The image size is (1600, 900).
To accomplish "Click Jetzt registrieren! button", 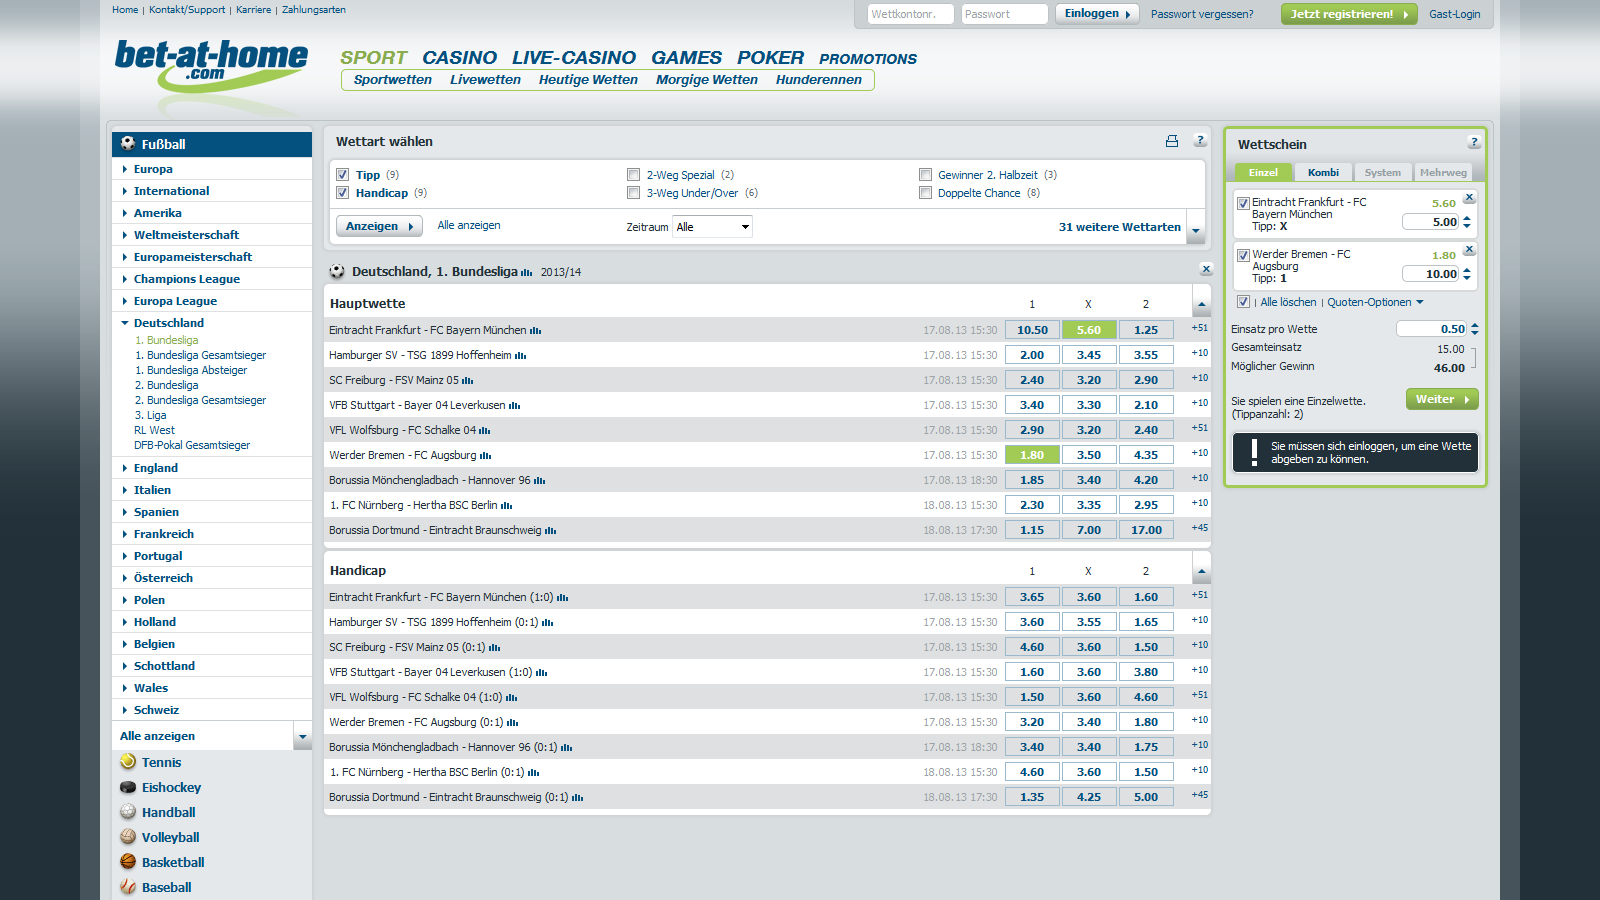I will point(1349,14).
